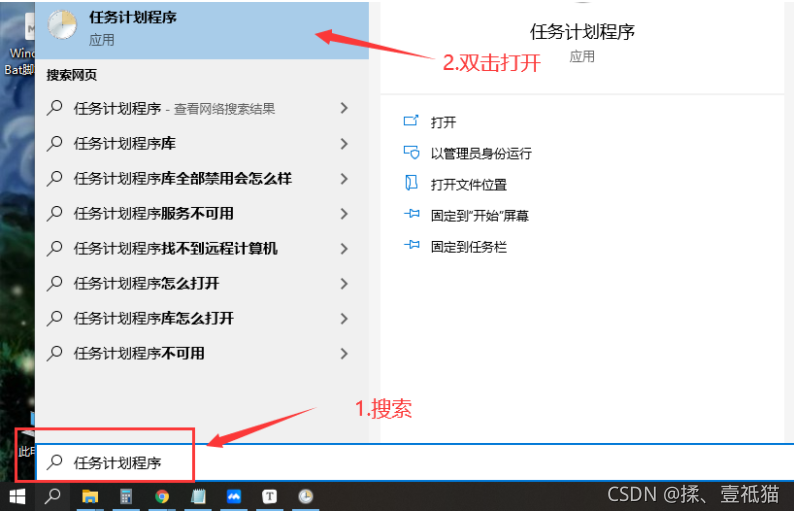Expand arrow for 任务计划程序服务不可用
Viewport: 795px width, 514px height.
click(344, 213)
